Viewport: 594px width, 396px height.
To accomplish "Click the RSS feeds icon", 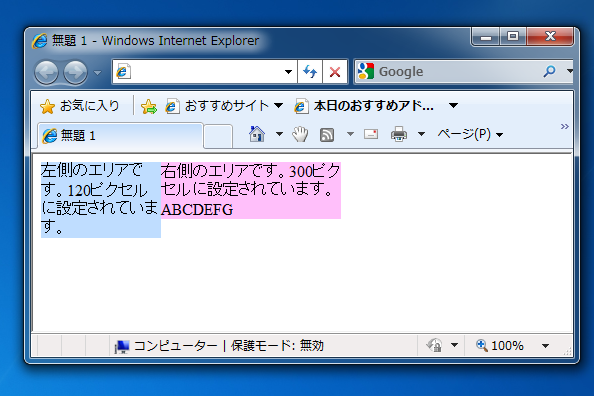I will (327, 135).
